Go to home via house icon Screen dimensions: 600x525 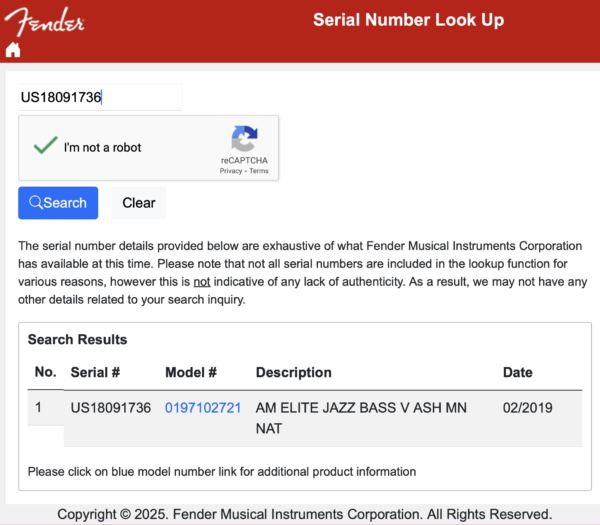click(x=13, y=50)
